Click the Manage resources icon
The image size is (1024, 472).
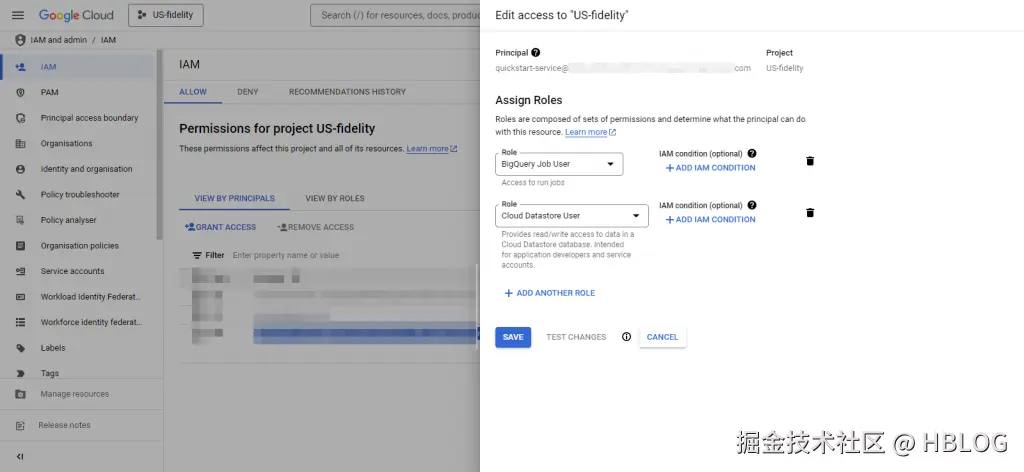pos(20,394)
